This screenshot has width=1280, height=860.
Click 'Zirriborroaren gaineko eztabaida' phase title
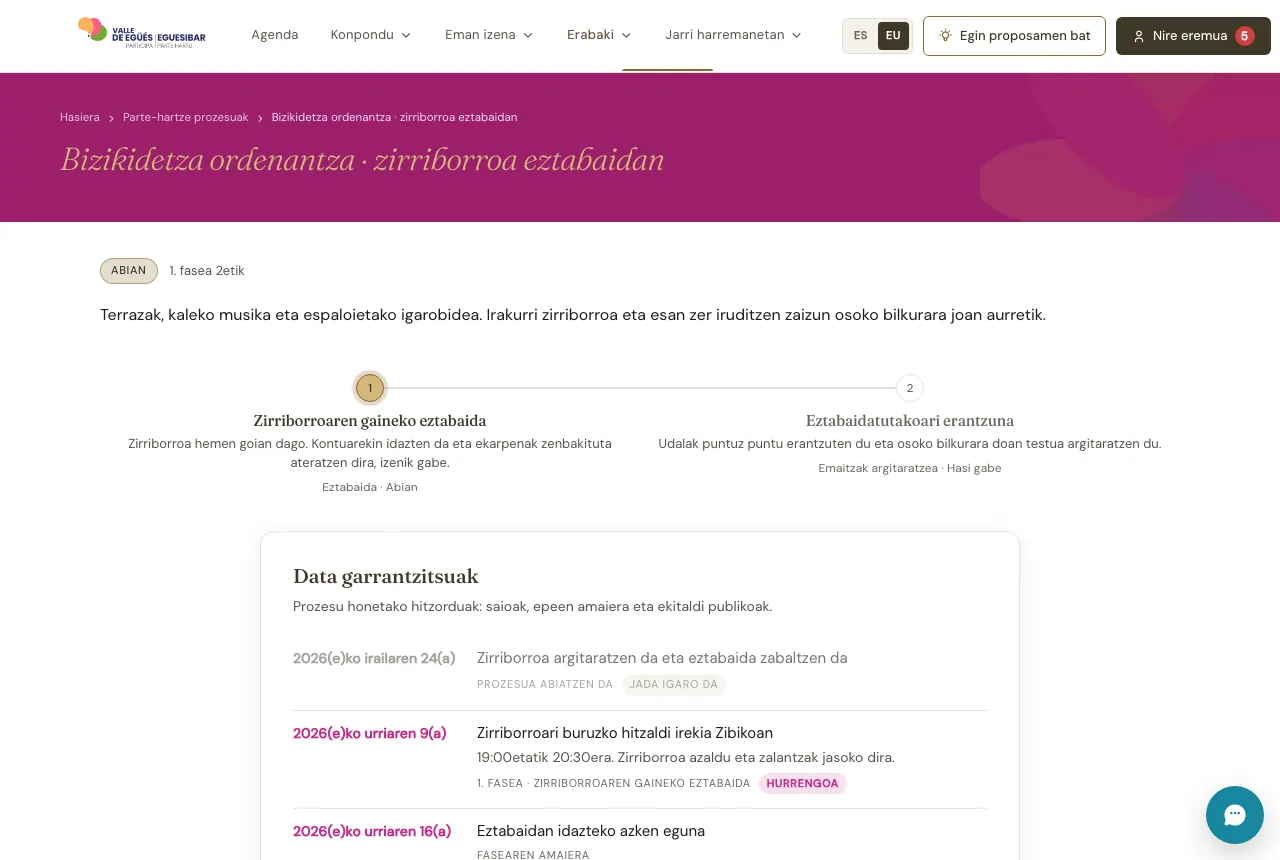[370, 421]
